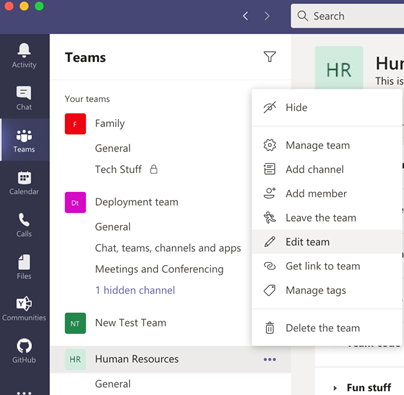Image resolution: width=404 pixels, height=395 pixels.
Task: Click the Deployment team magenta avatar
Action: pos(75,202)
